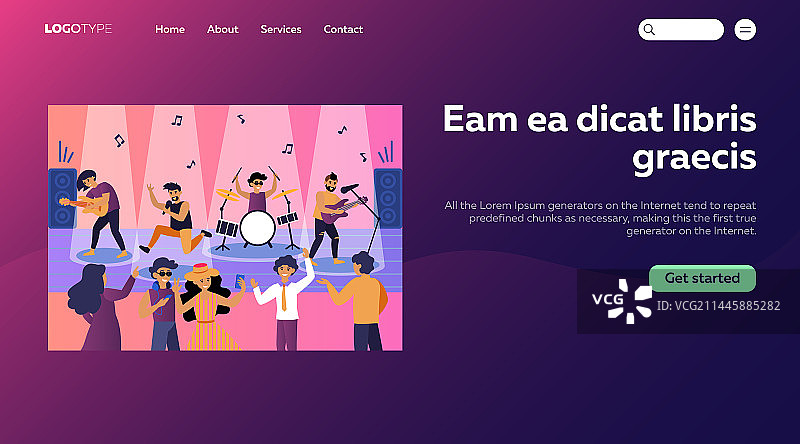Click the LOGOTYPE logo
800x444 pixels.
tap(78, 29)
